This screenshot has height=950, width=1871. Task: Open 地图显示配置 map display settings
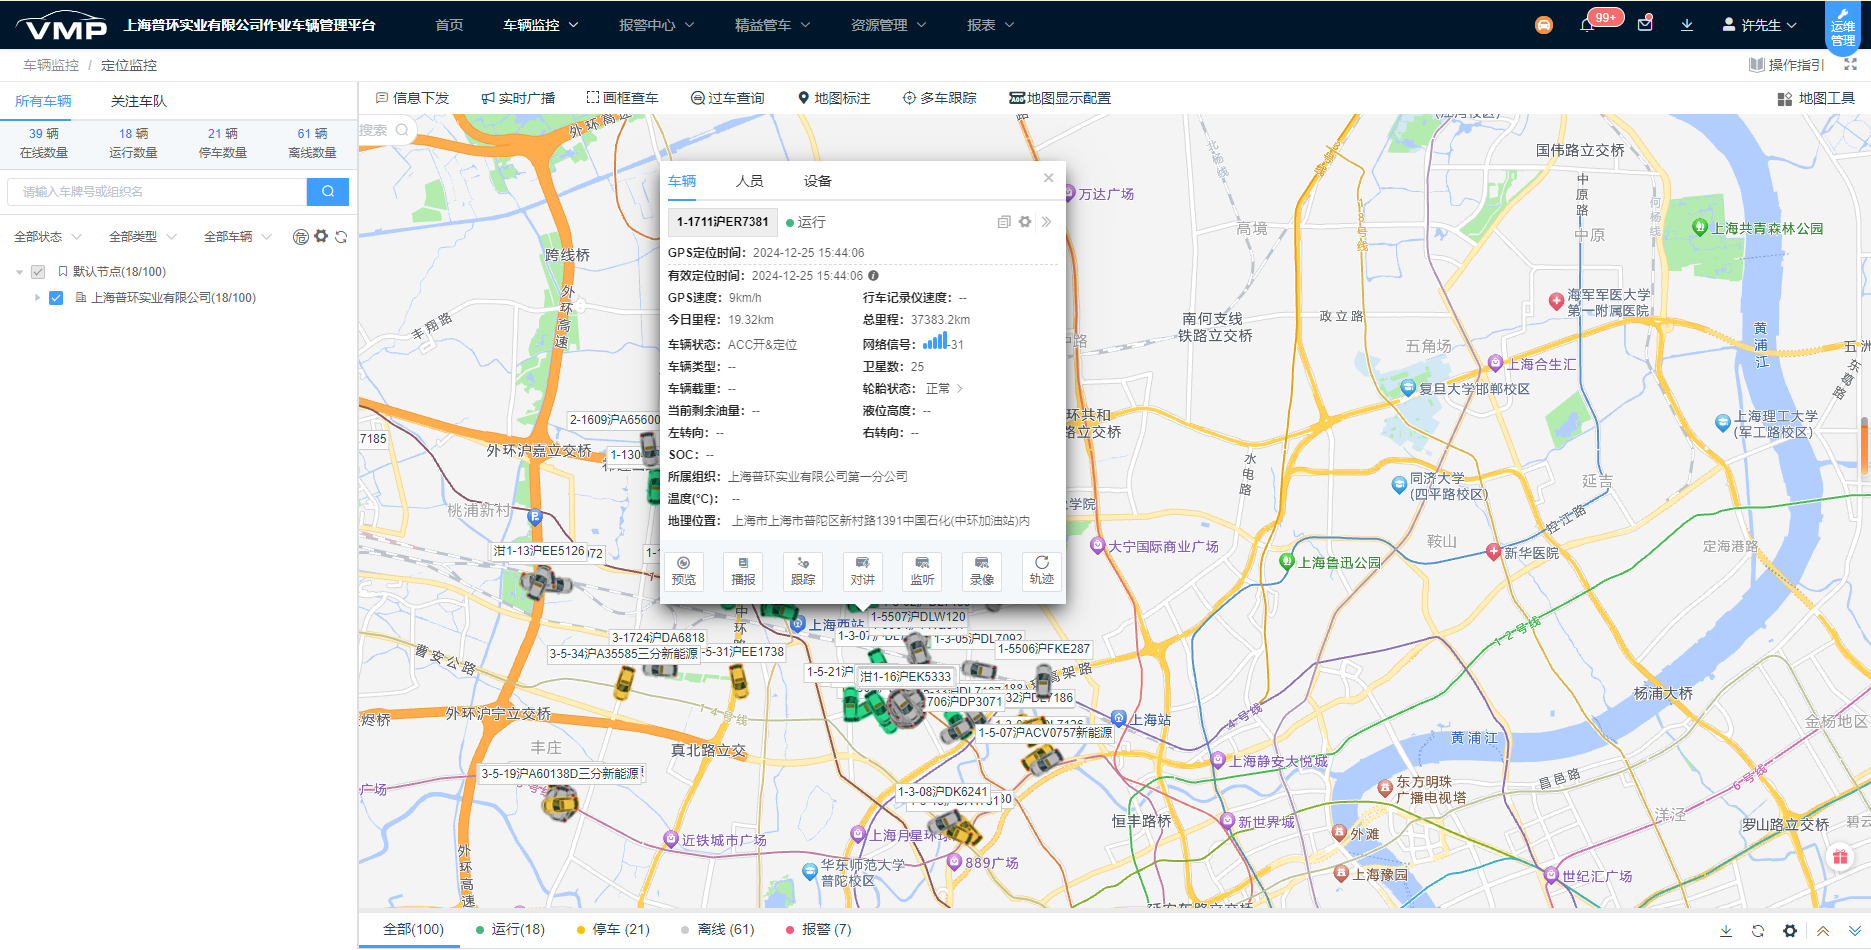(x=1059, y=97)
